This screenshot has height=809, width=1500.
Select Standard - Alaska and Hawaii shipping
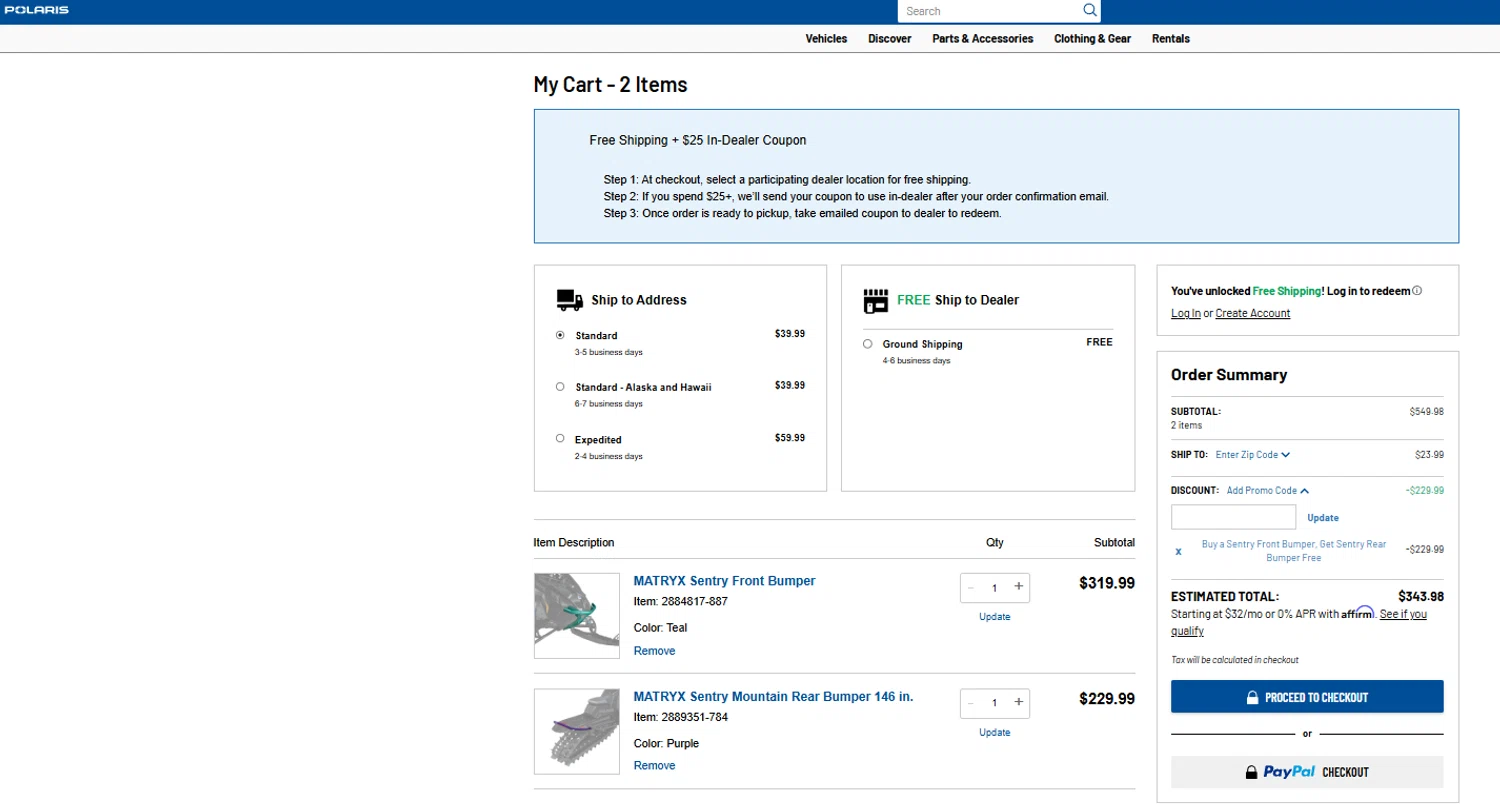coord(560,386)
